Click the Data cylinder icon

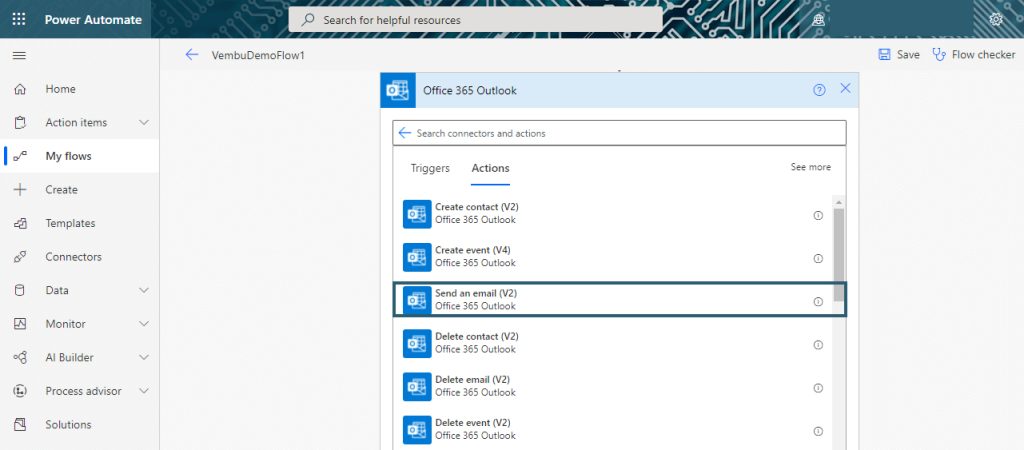click(20, 290)
